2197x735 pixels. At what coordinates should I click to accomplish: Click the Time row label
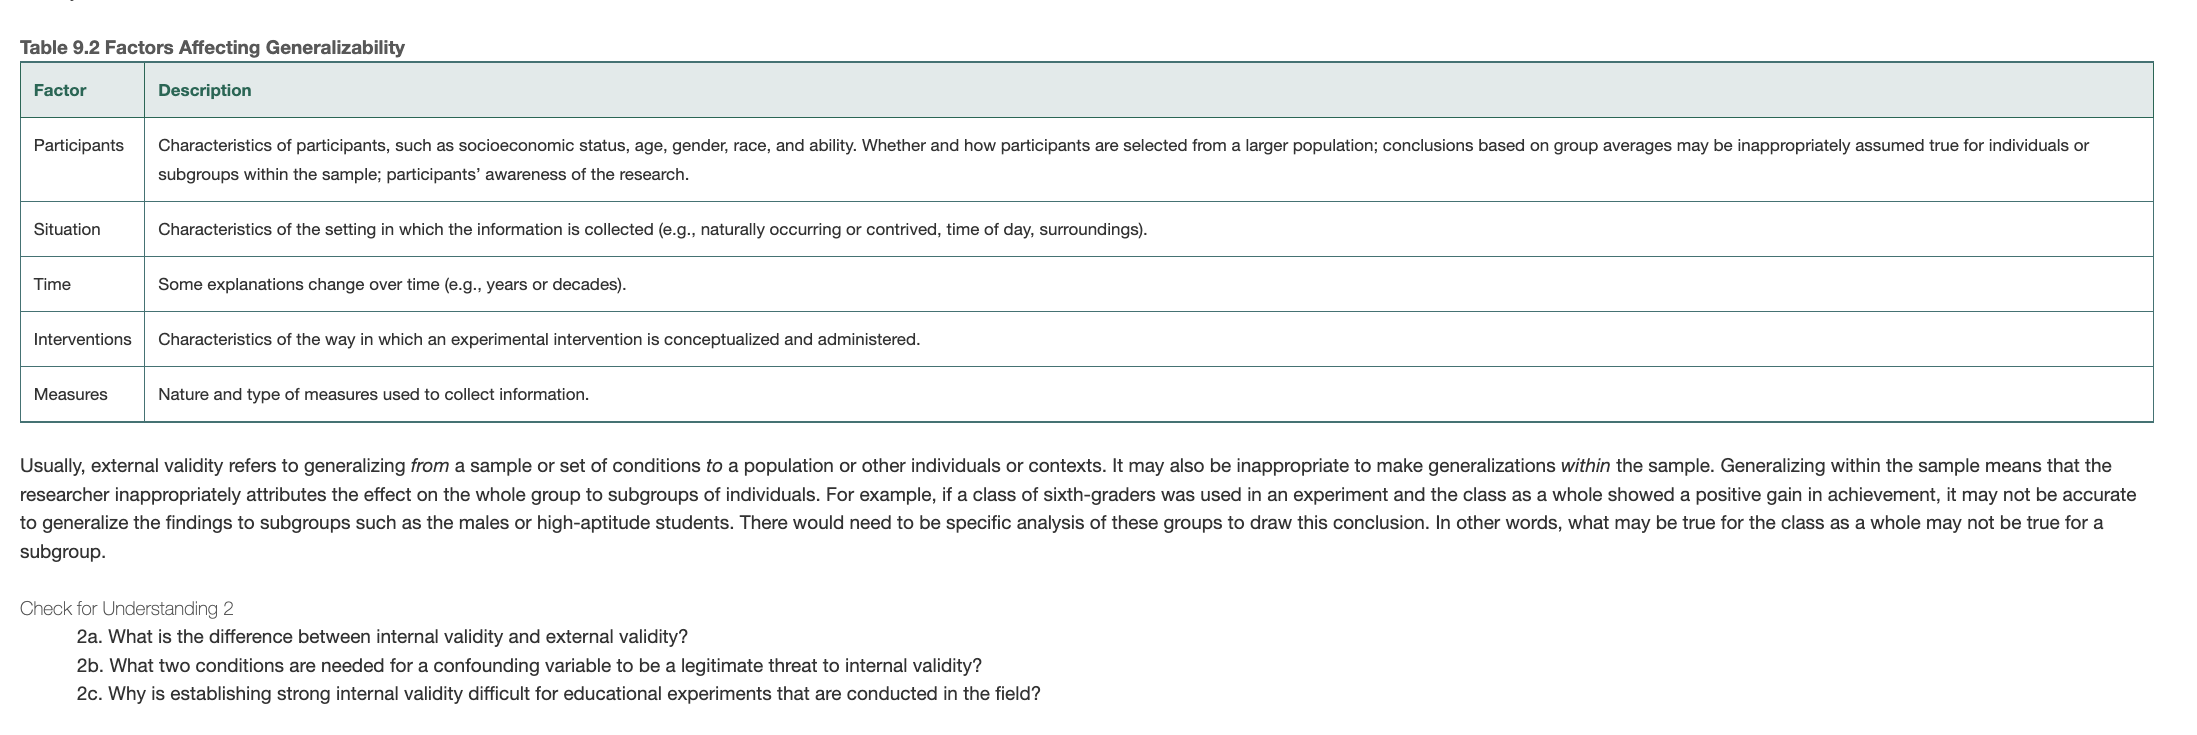[x=52, y=284]
